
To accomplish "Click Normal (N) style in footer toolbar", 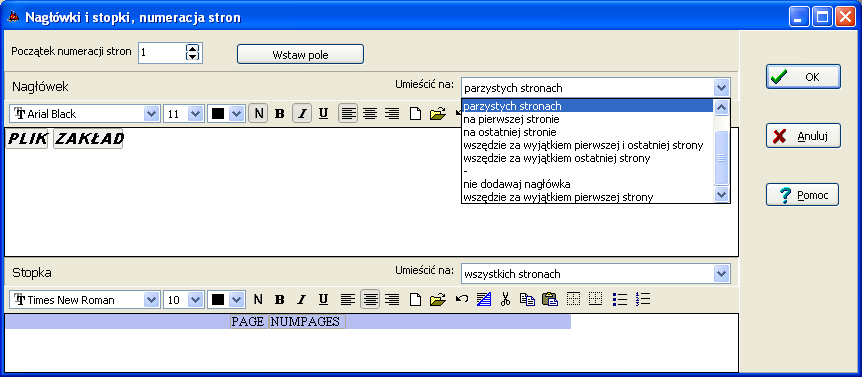I will [x=258, y=300].
